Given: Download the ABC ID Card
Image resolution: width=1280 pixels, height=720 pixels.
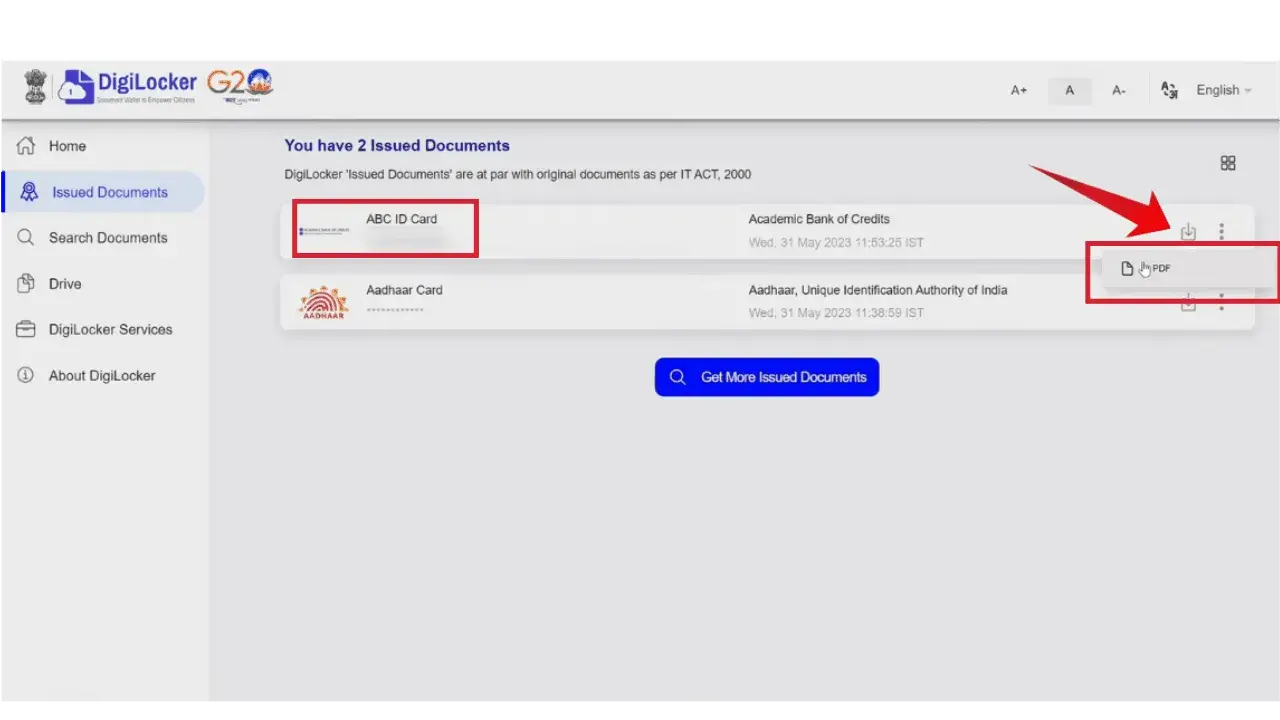Looking at the screenshot, I should point(1188,232).
